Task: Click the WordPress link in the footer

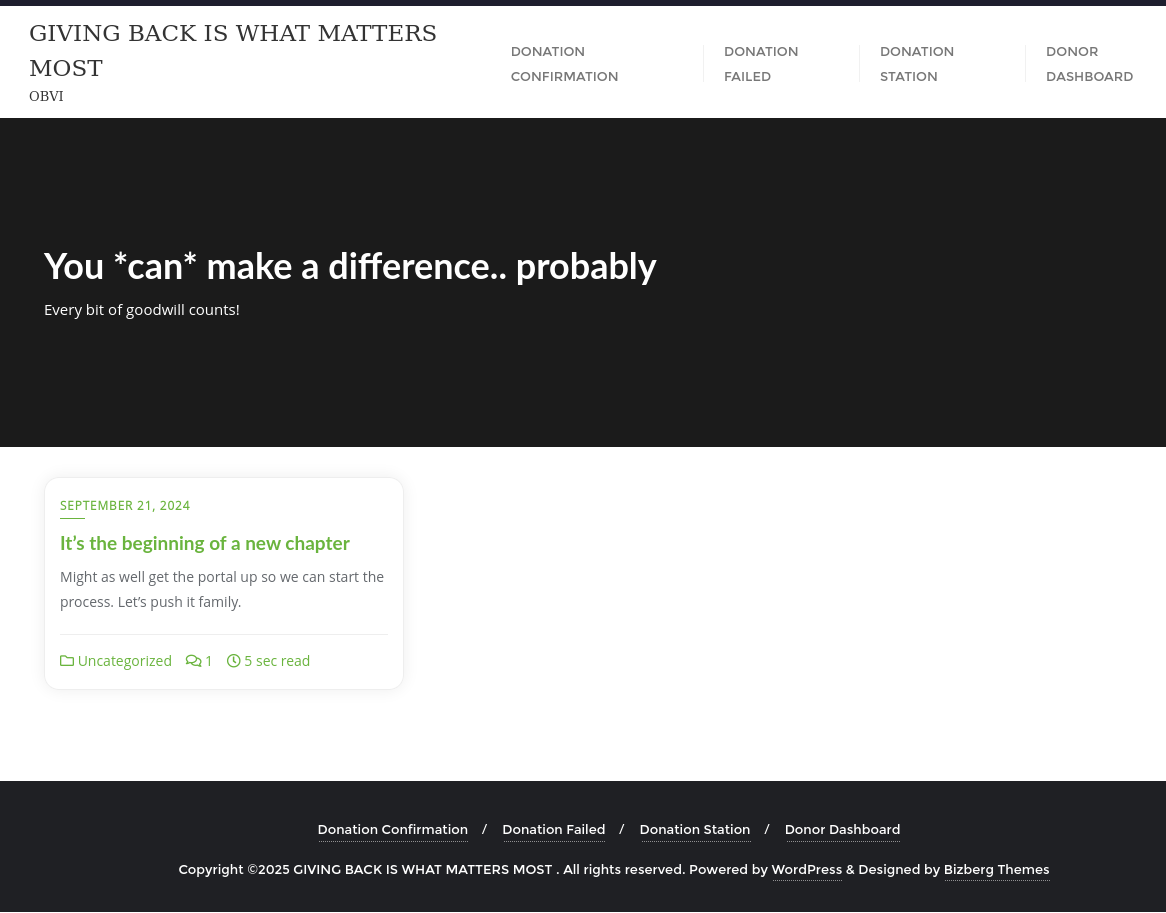Action: (806, 869)
